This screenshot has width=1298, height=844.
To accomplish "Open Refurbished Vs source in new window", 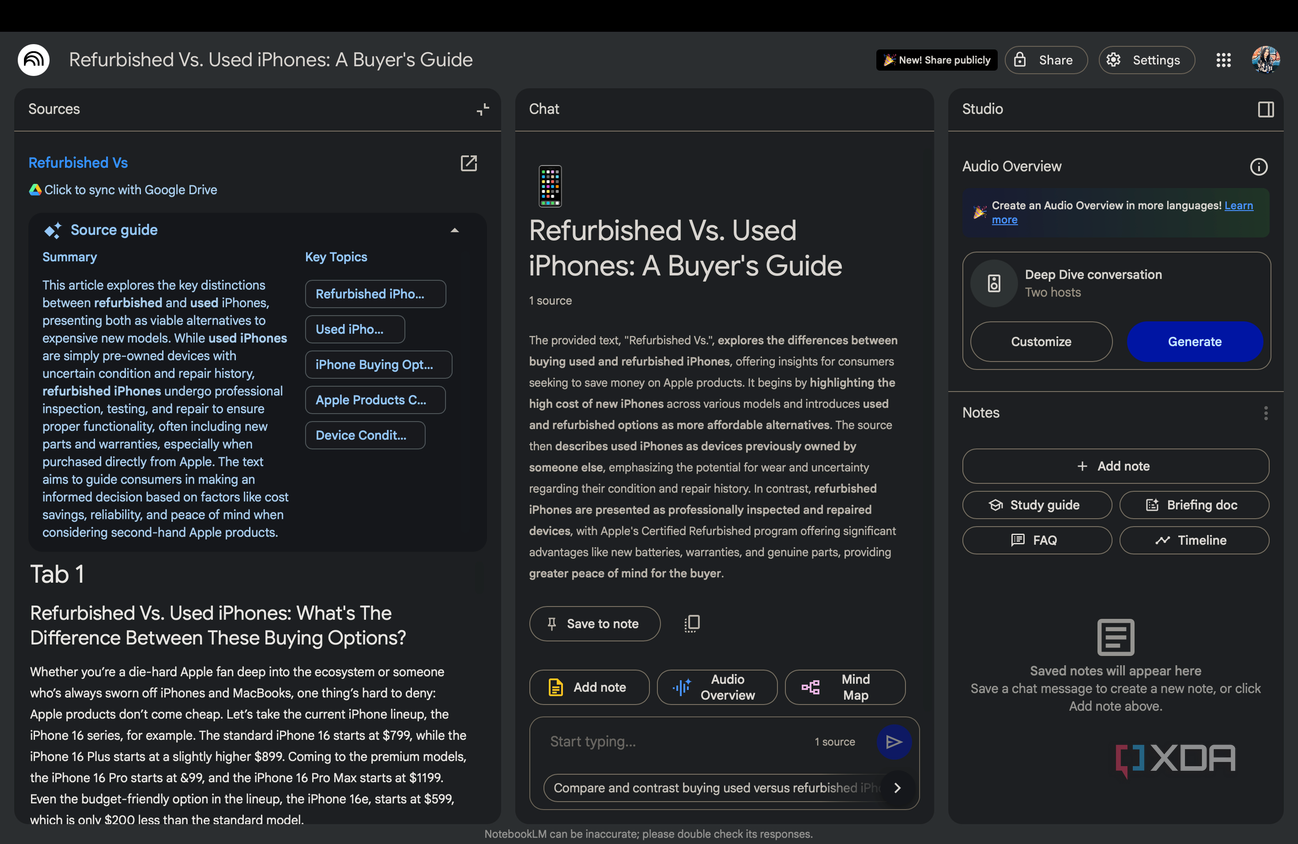I will (x=469, y=163).
